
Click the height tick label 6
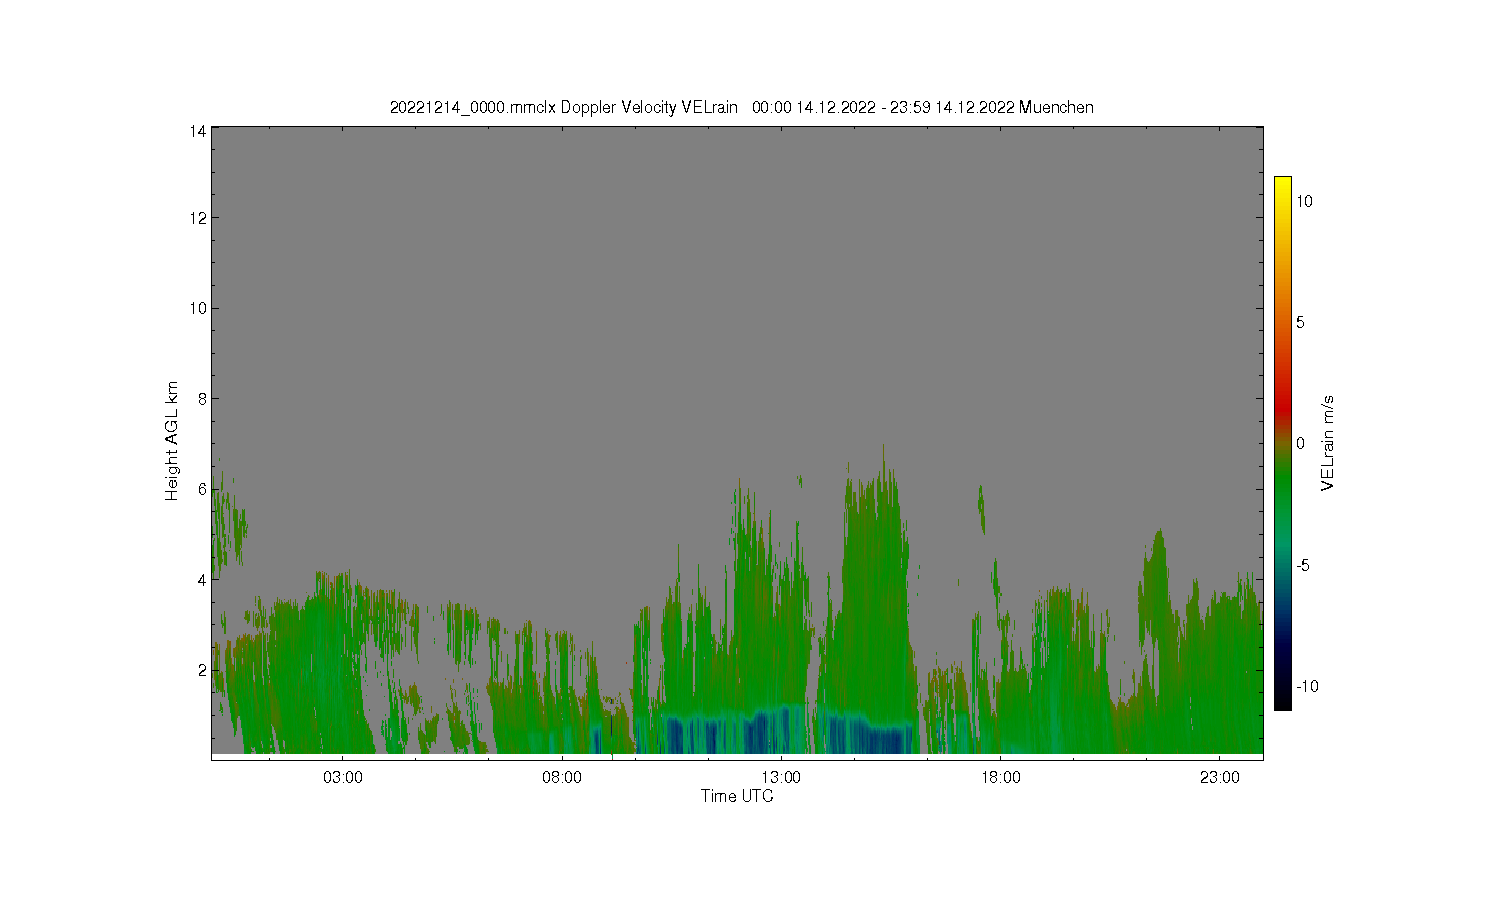[202, 489]
